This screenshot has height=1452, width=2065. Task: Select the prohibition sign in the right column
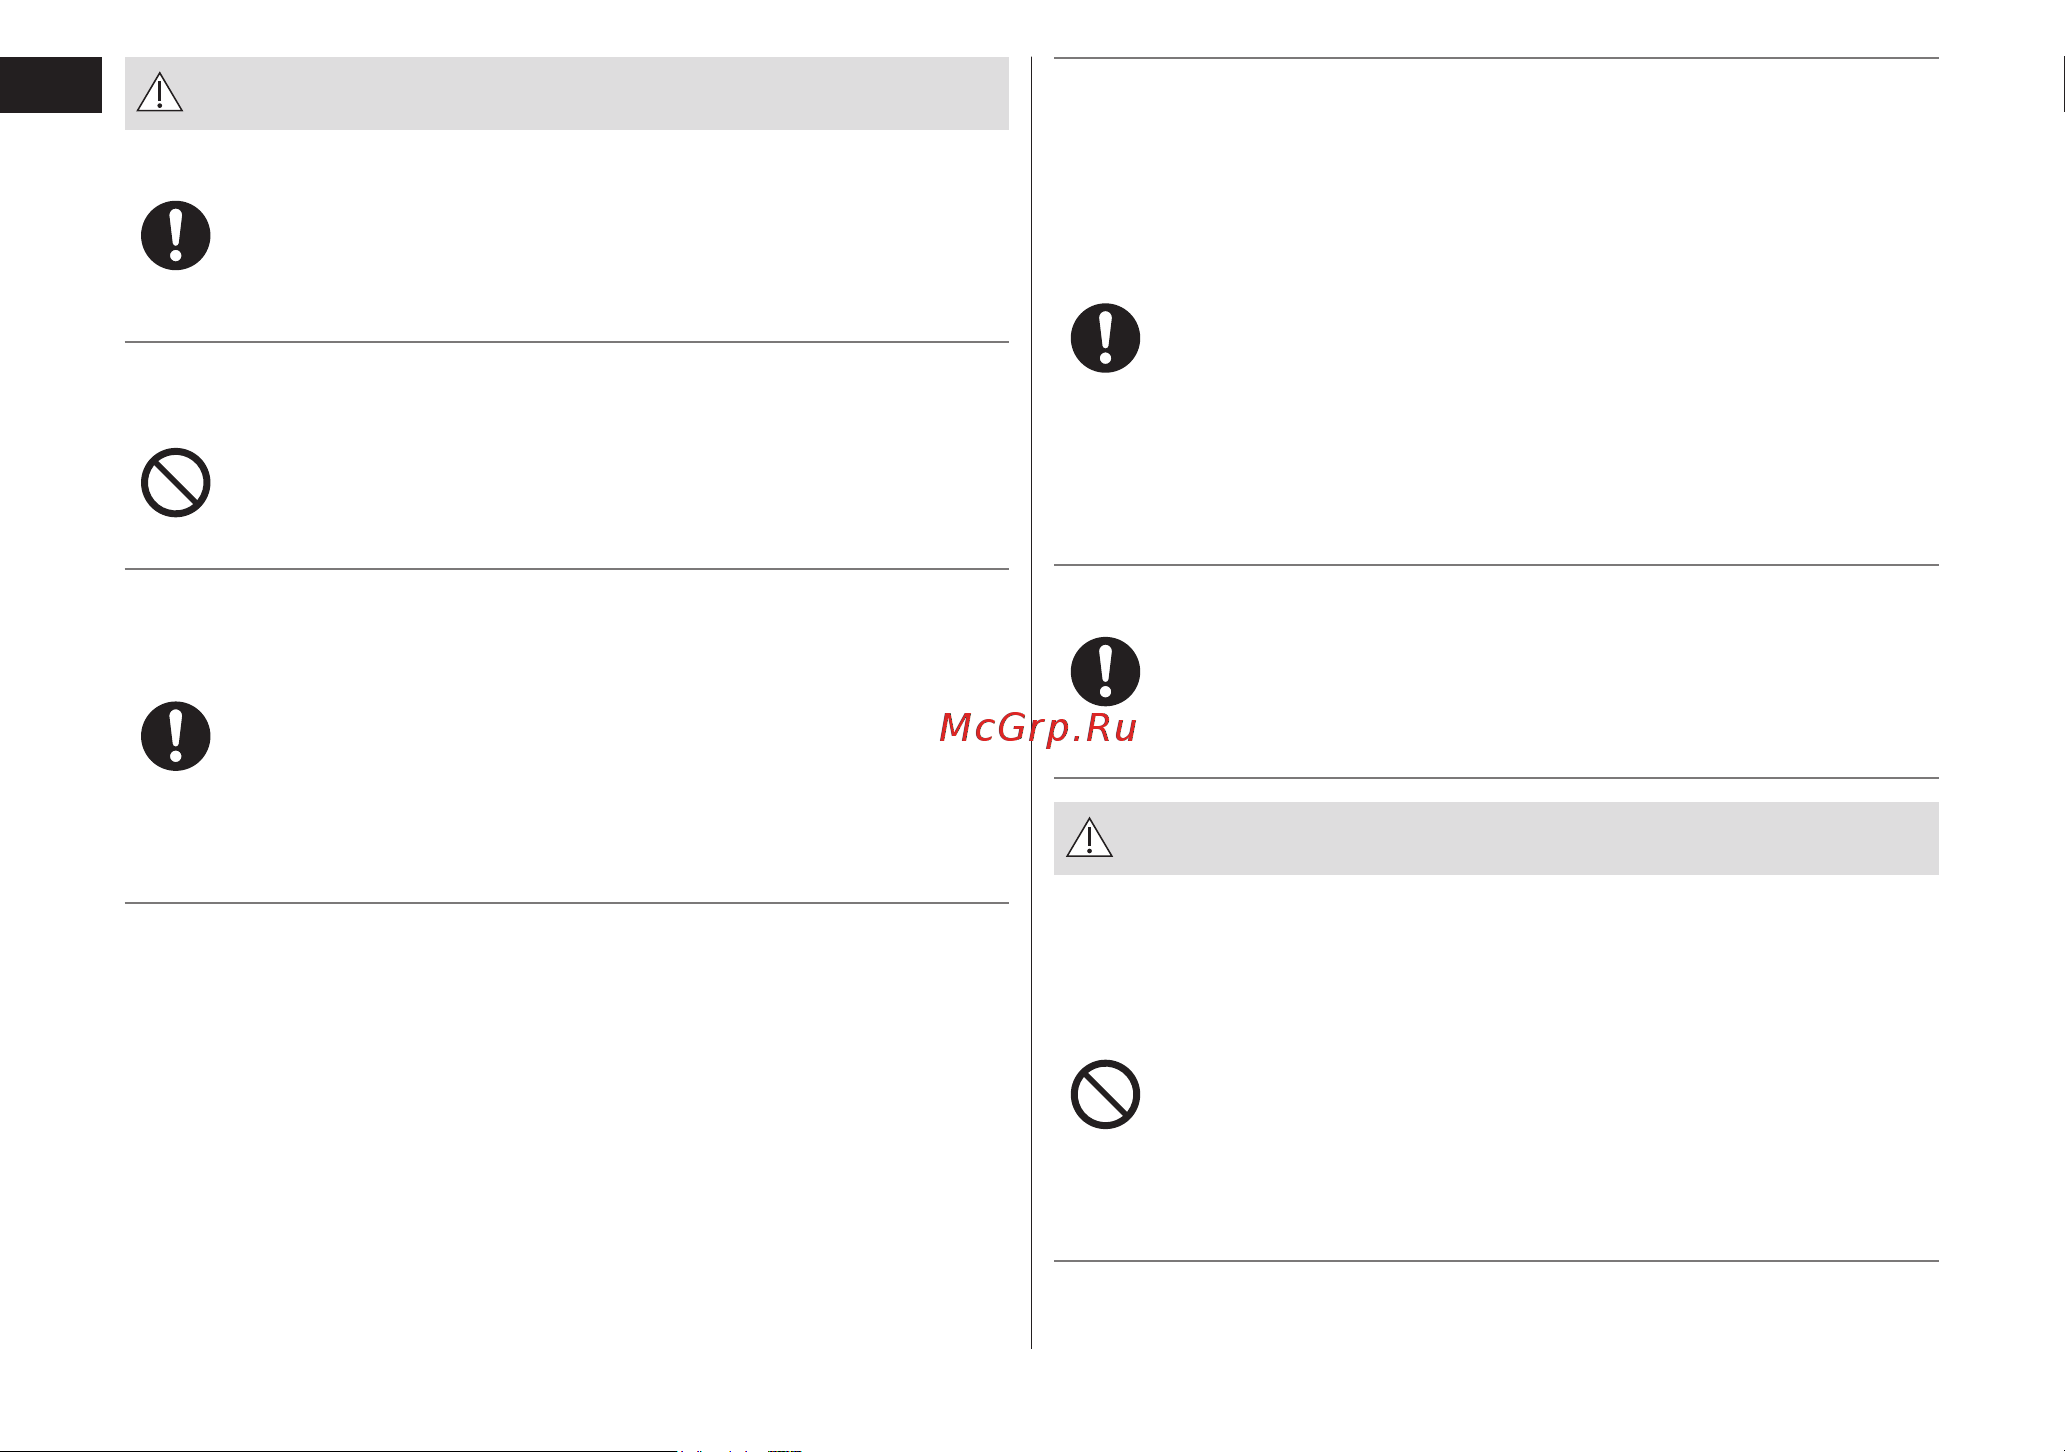(x=1106, y=1095)
